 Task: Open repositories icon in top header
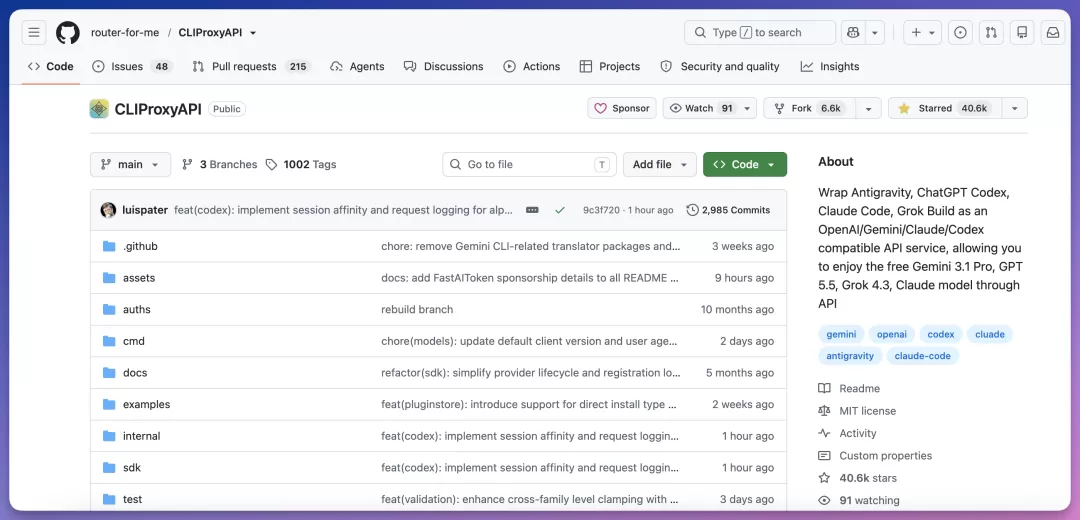1022,32
